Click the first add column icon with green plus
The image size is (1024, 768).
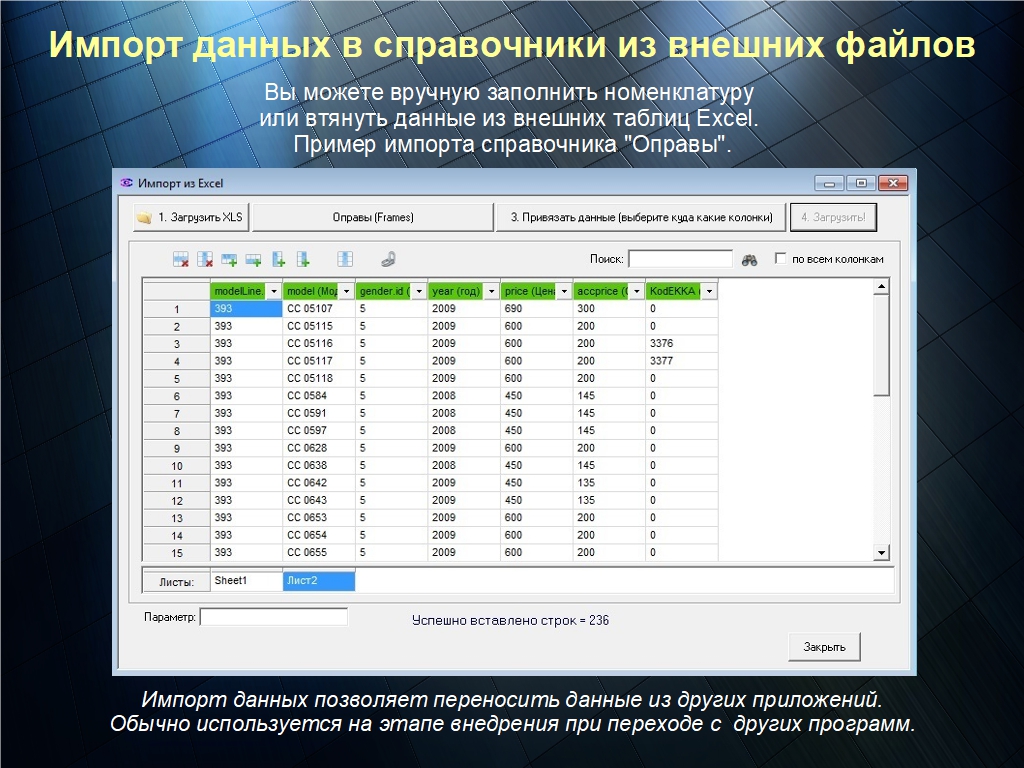[x=279, y=259]
